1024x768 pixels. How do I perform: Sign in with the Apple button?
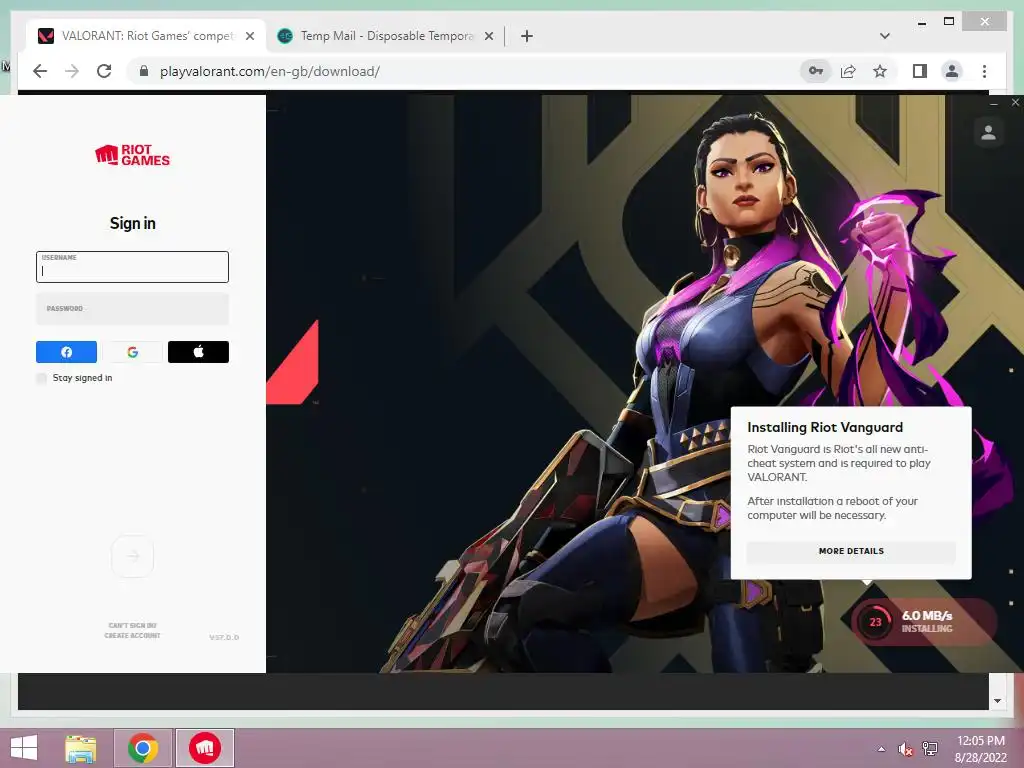point(199,352)
